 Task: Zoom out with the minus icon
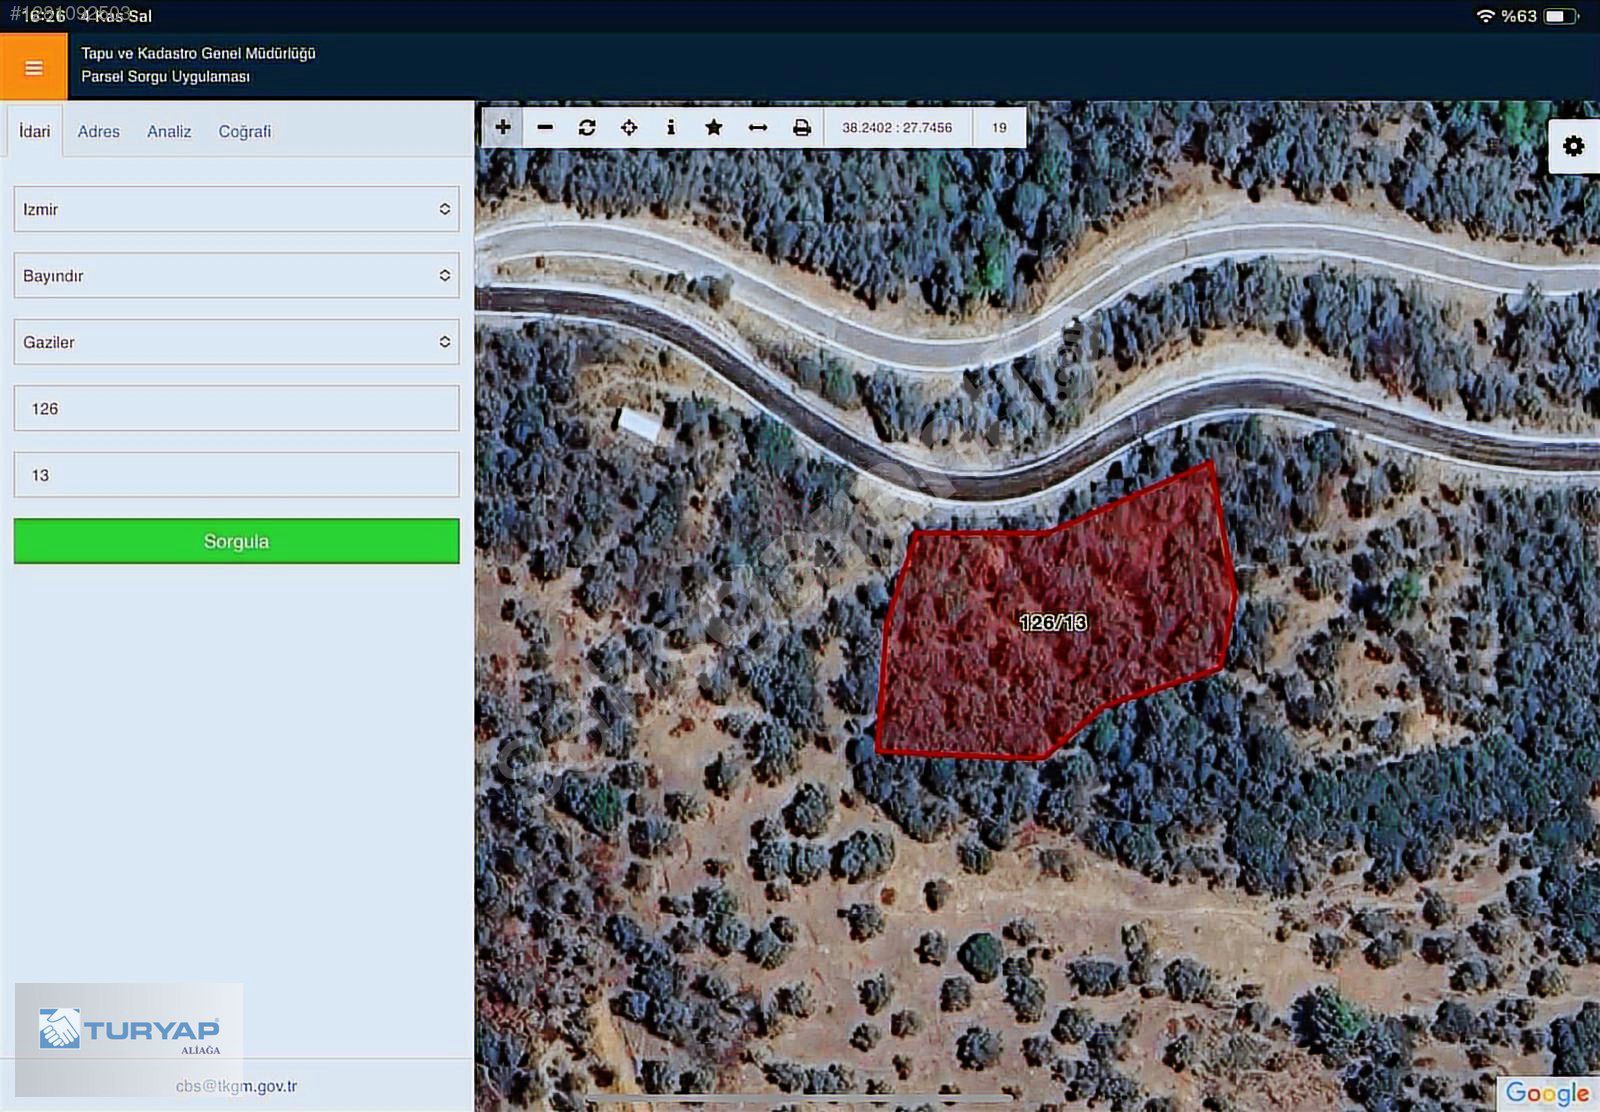click(545, 127)
